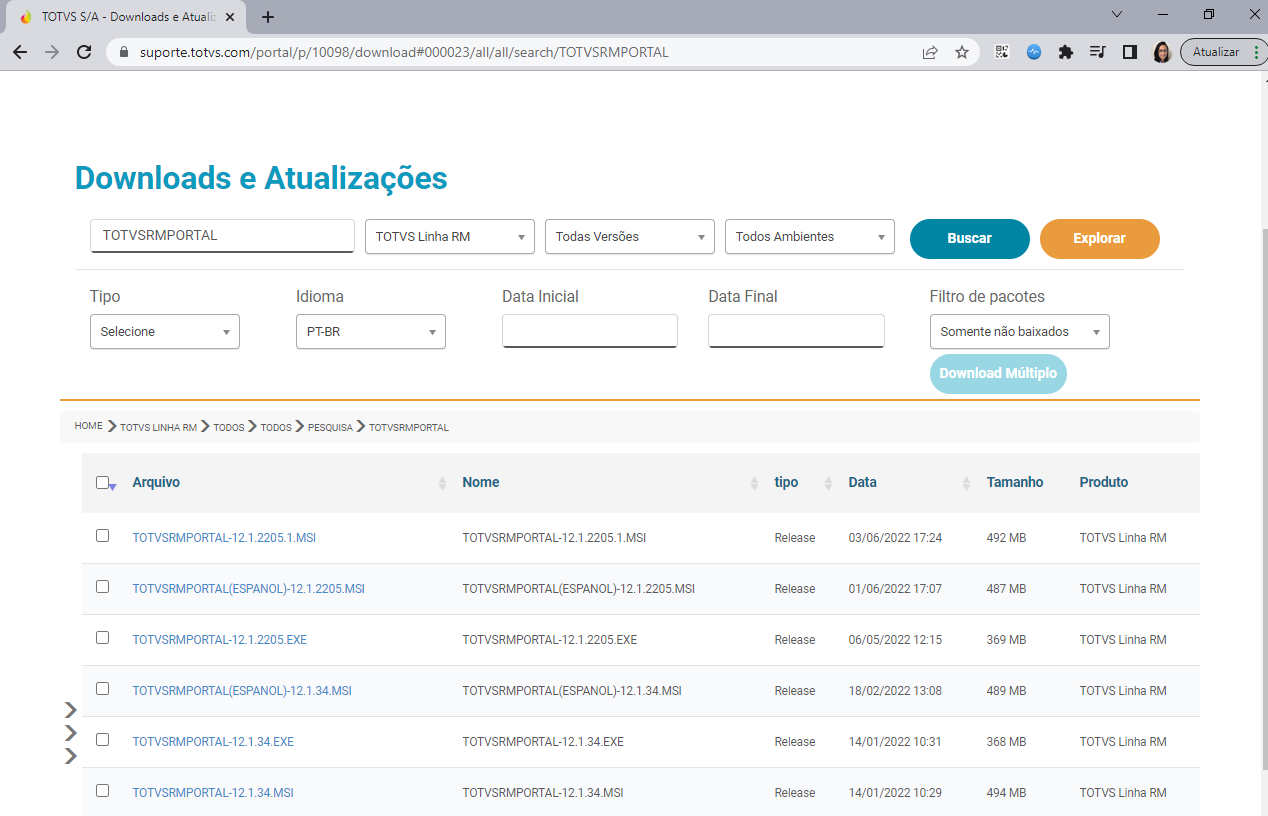This screenshot has height=816, width=1268.
Task: Check box for TOTVSRMPORTAL-12.1.34.EXE
Action: pos(102,740)
